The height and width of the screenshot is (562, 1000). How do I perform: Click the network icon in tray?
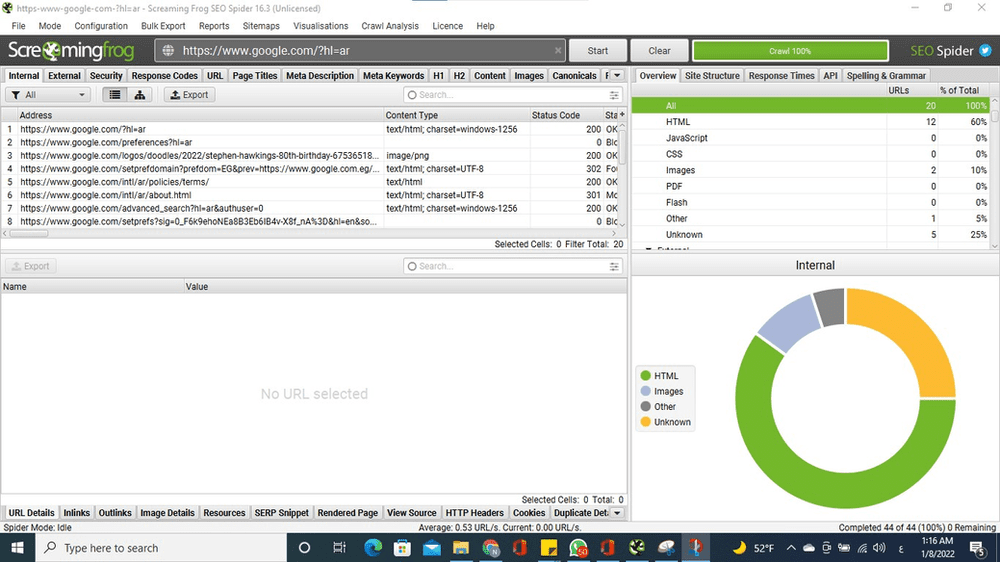tap(862, 547)
